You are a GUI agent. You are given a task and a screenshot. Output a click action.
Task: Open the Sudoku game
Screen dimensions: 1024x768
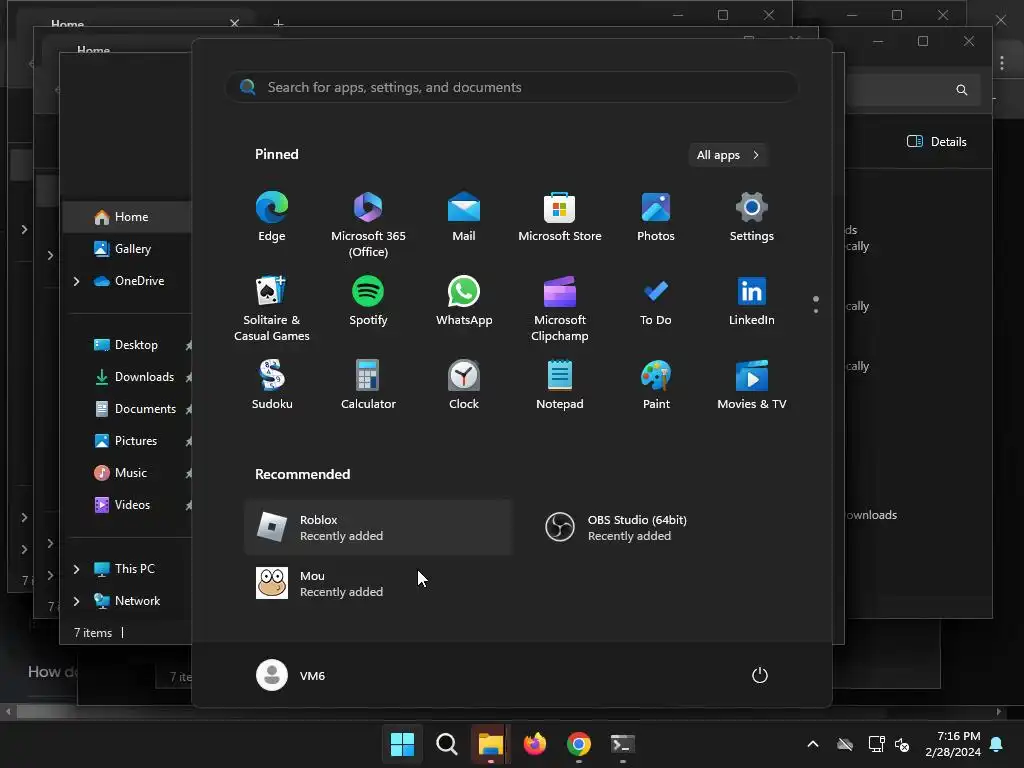click(272, 385)
